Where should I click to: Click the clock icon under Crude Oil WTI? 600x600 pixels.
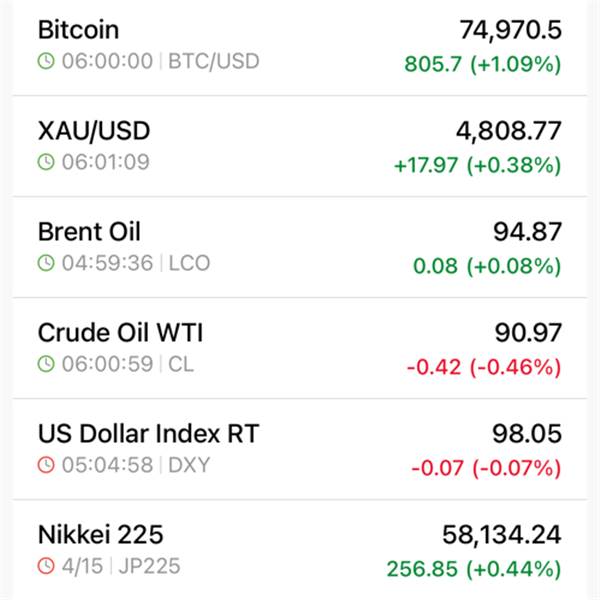click(46, 364)
